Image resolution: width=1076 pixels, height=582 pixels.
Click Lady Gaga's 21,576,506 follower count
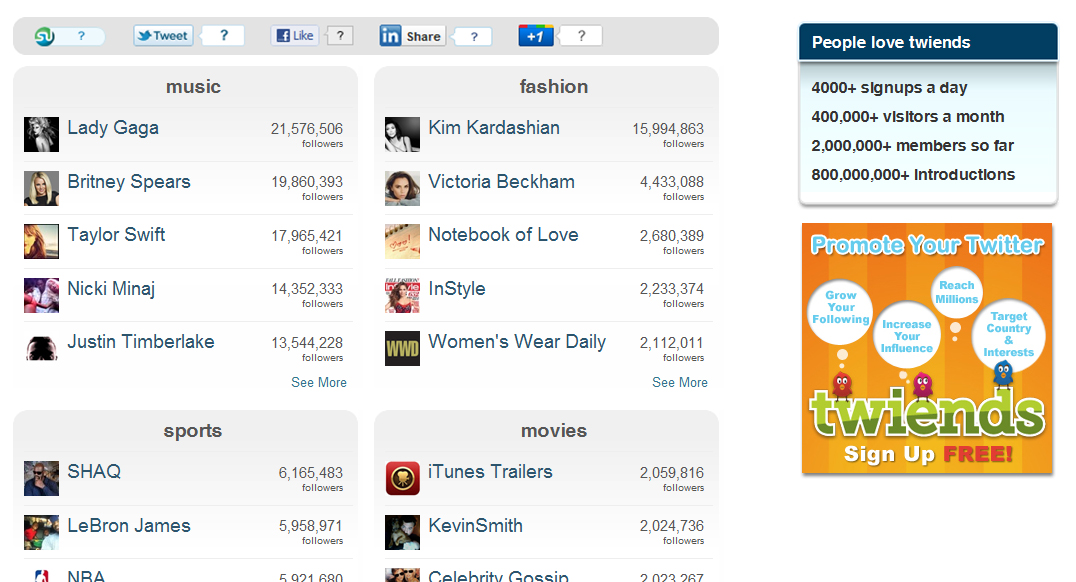point(307,129)
